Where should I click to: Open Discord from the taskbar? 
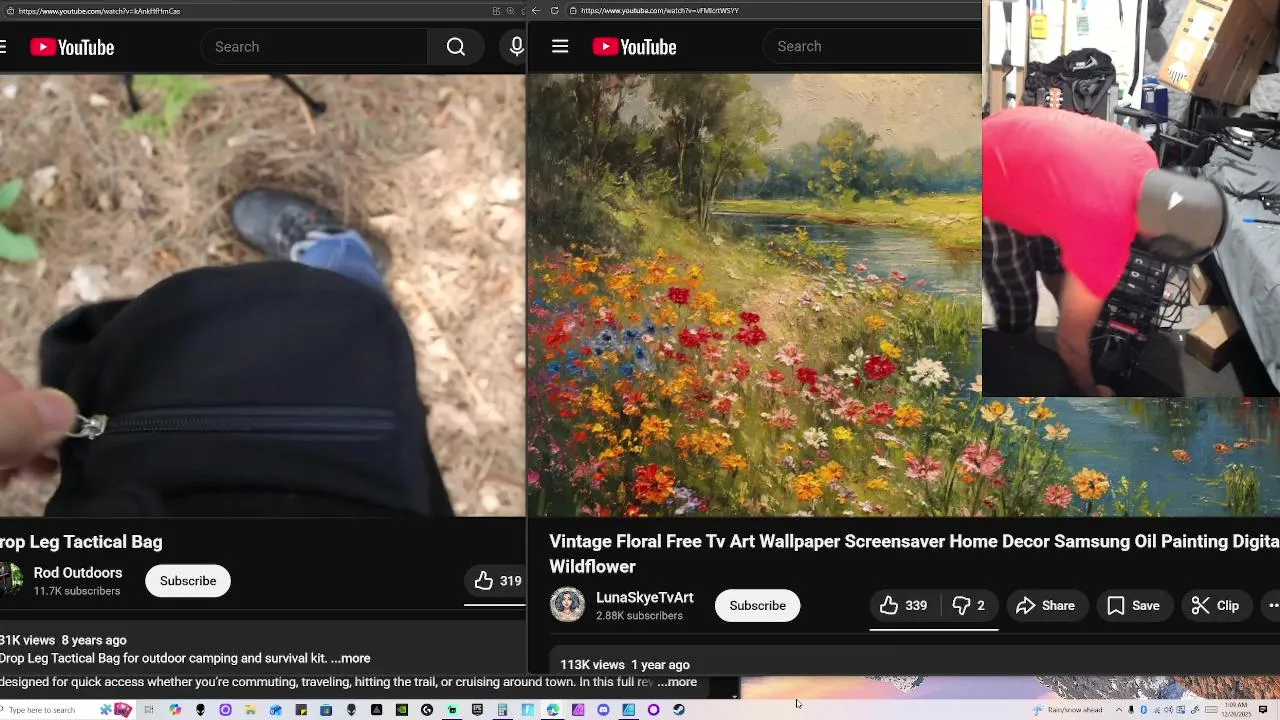tap(603, 710)
